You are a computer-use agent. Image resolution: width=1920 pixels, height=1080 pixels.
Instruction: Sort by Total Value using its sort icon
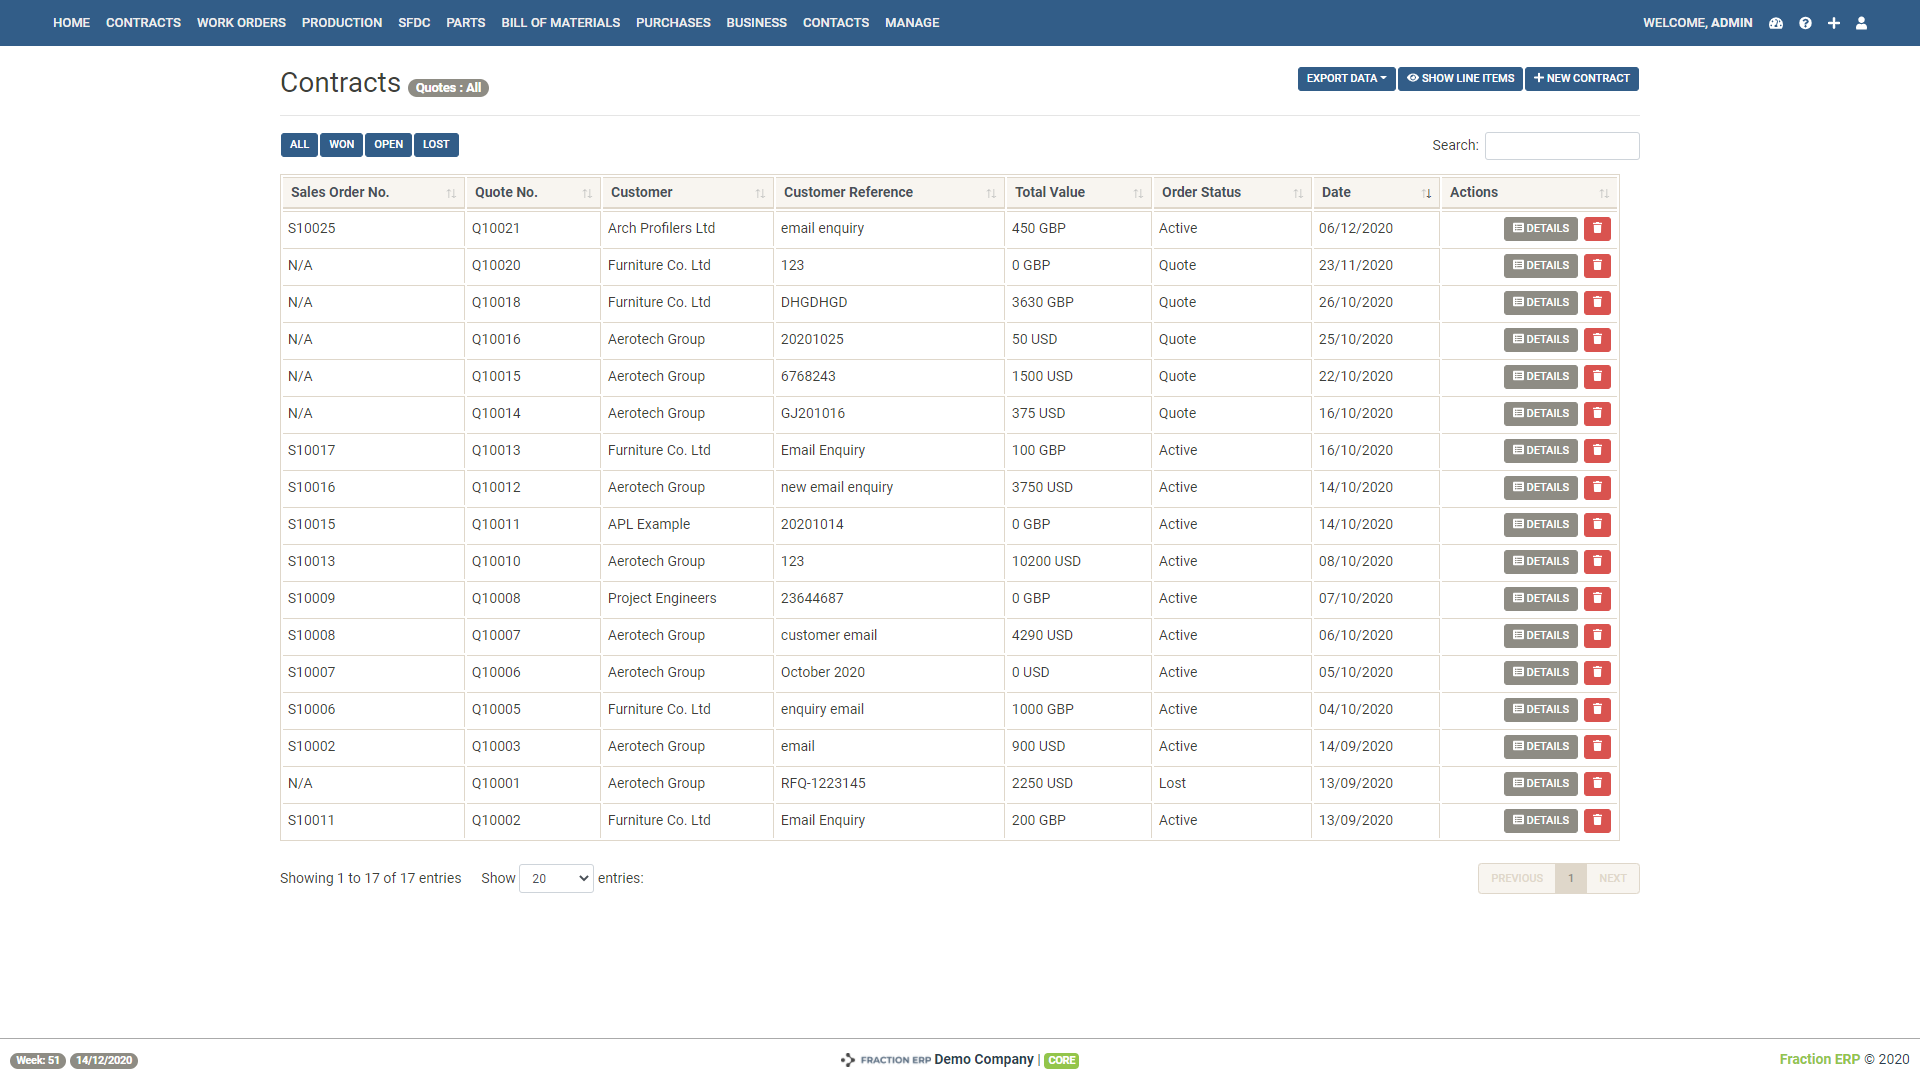pyautogui.click(x=1137, y=193)
